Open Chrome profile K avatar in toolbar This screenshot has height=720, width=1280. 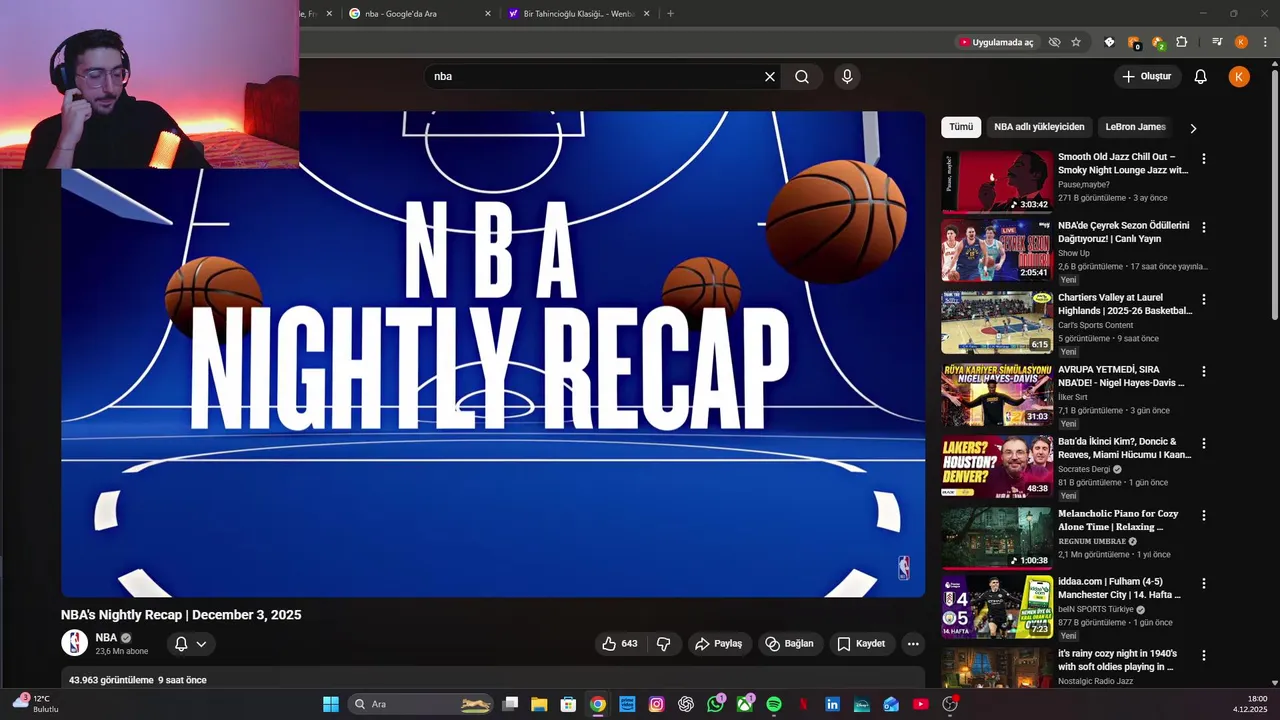coord(1241,42)
